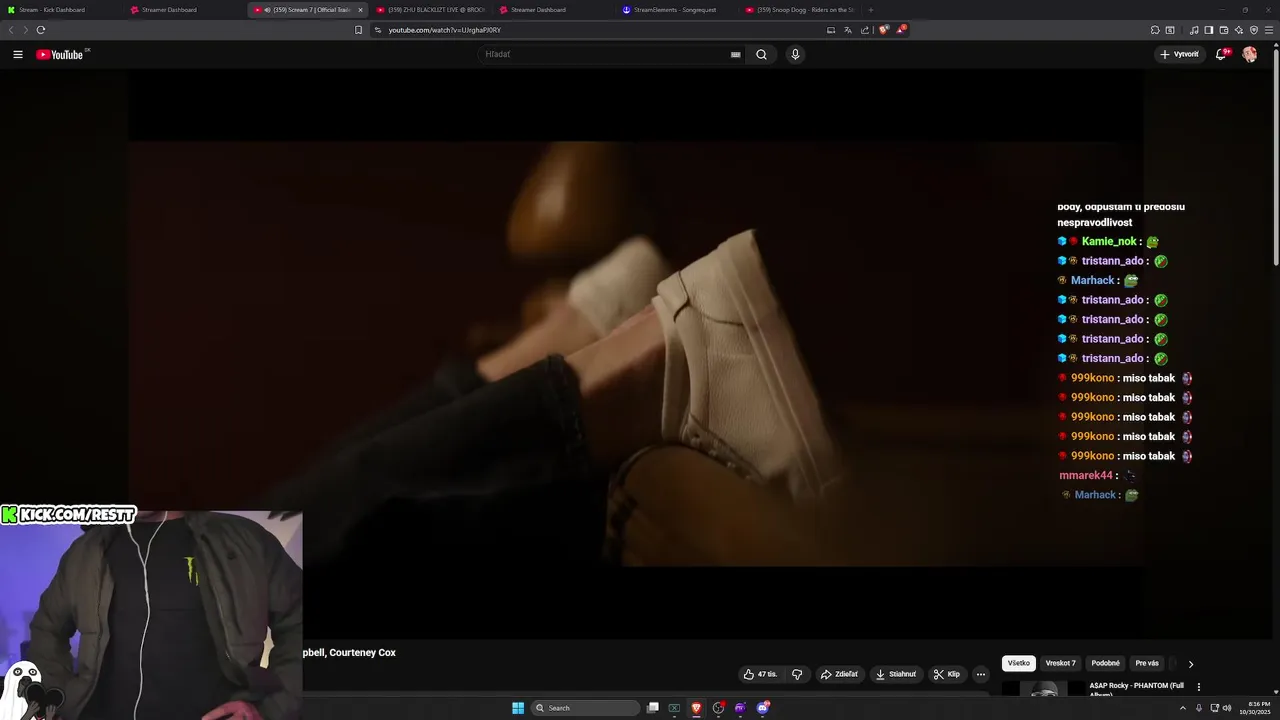Select the Vreskot 7 filter chip
Screen dimensions: 1280x720
point(1060,663)
